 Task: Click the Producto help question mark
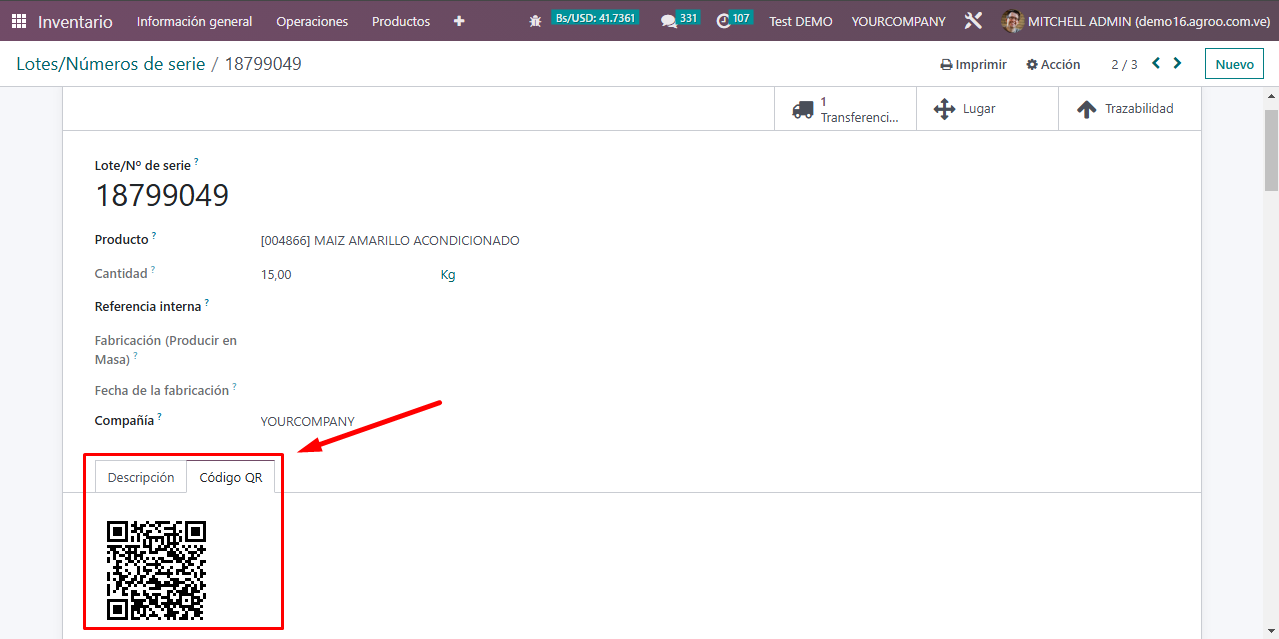coord(154,236)
